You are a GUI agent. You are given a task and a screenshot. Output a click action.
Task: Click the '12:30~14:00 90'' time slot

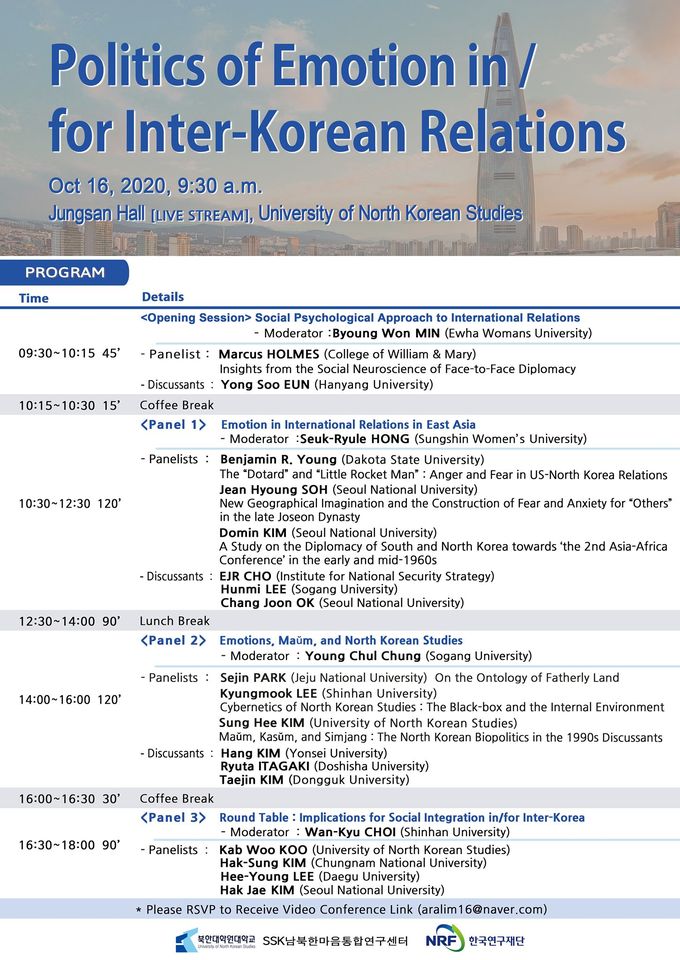click(x=69, y=621)
